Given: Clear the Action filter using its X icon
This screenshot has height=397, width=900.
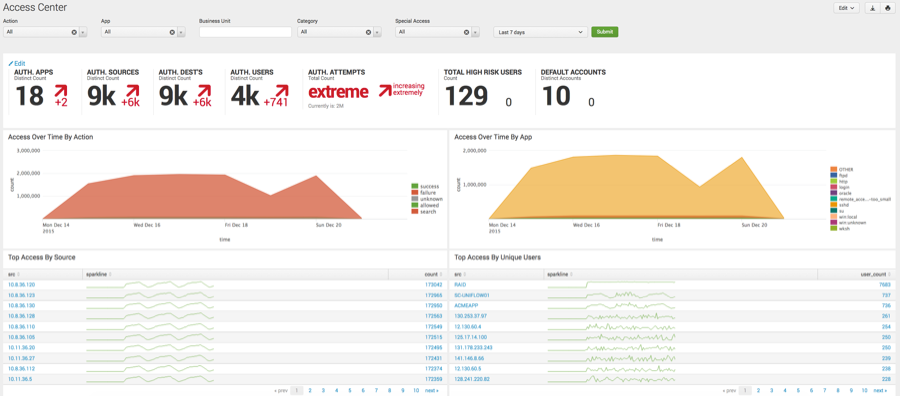Looking at the screenshot, I should click(74, 32).
